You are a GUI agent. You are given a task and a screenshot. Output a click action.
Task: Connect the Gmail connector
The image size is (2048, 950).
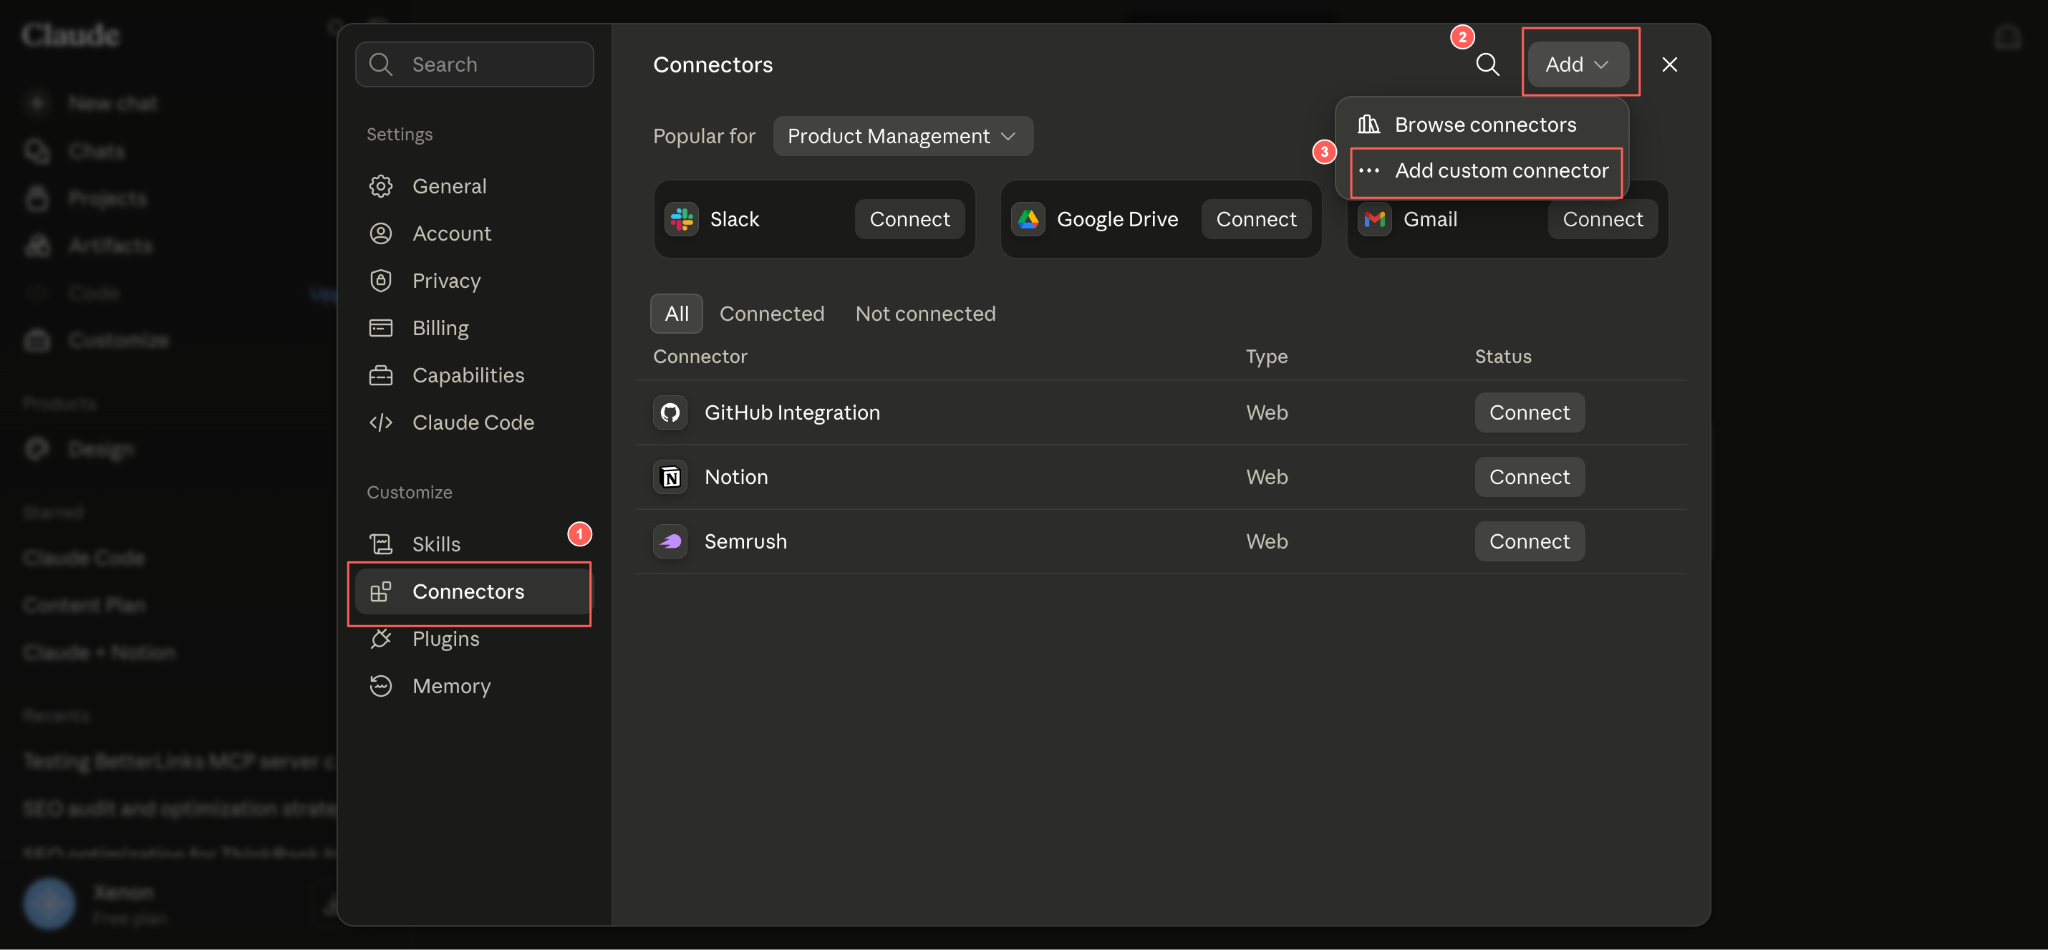(x=1602, y=219)
